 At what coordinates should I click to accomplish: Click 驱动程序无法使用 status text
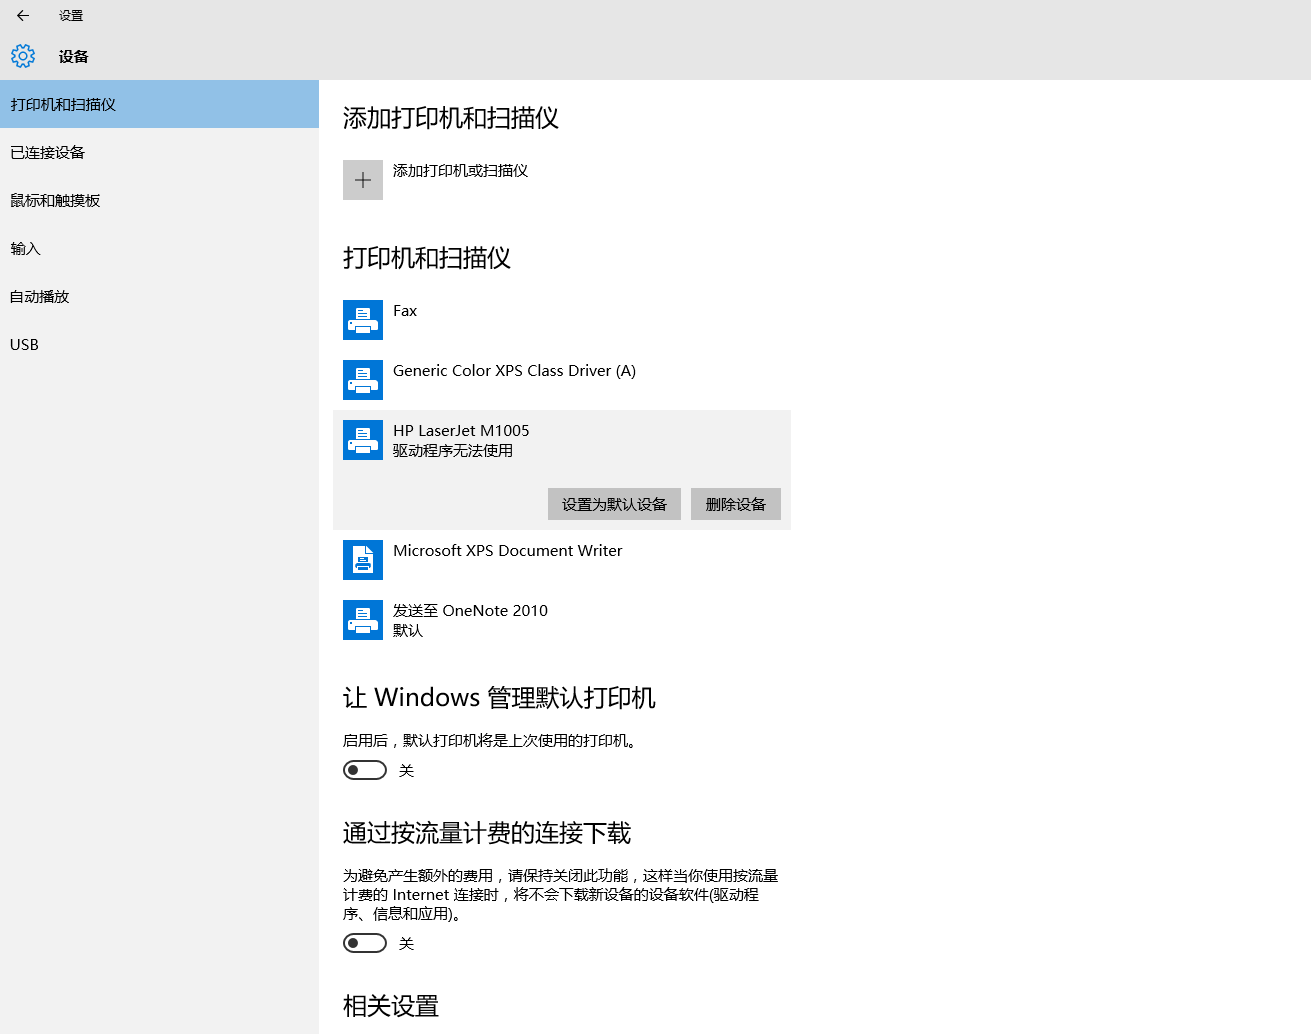point(453,451)
